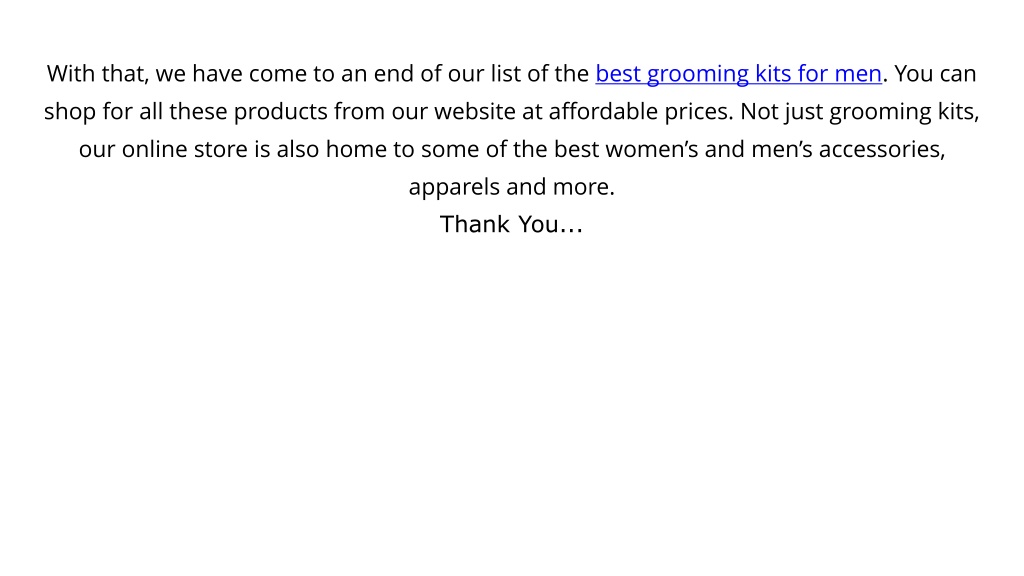
Task: Click the phrase 'With that' at paragraph start
Action: [x=97, y=74]
